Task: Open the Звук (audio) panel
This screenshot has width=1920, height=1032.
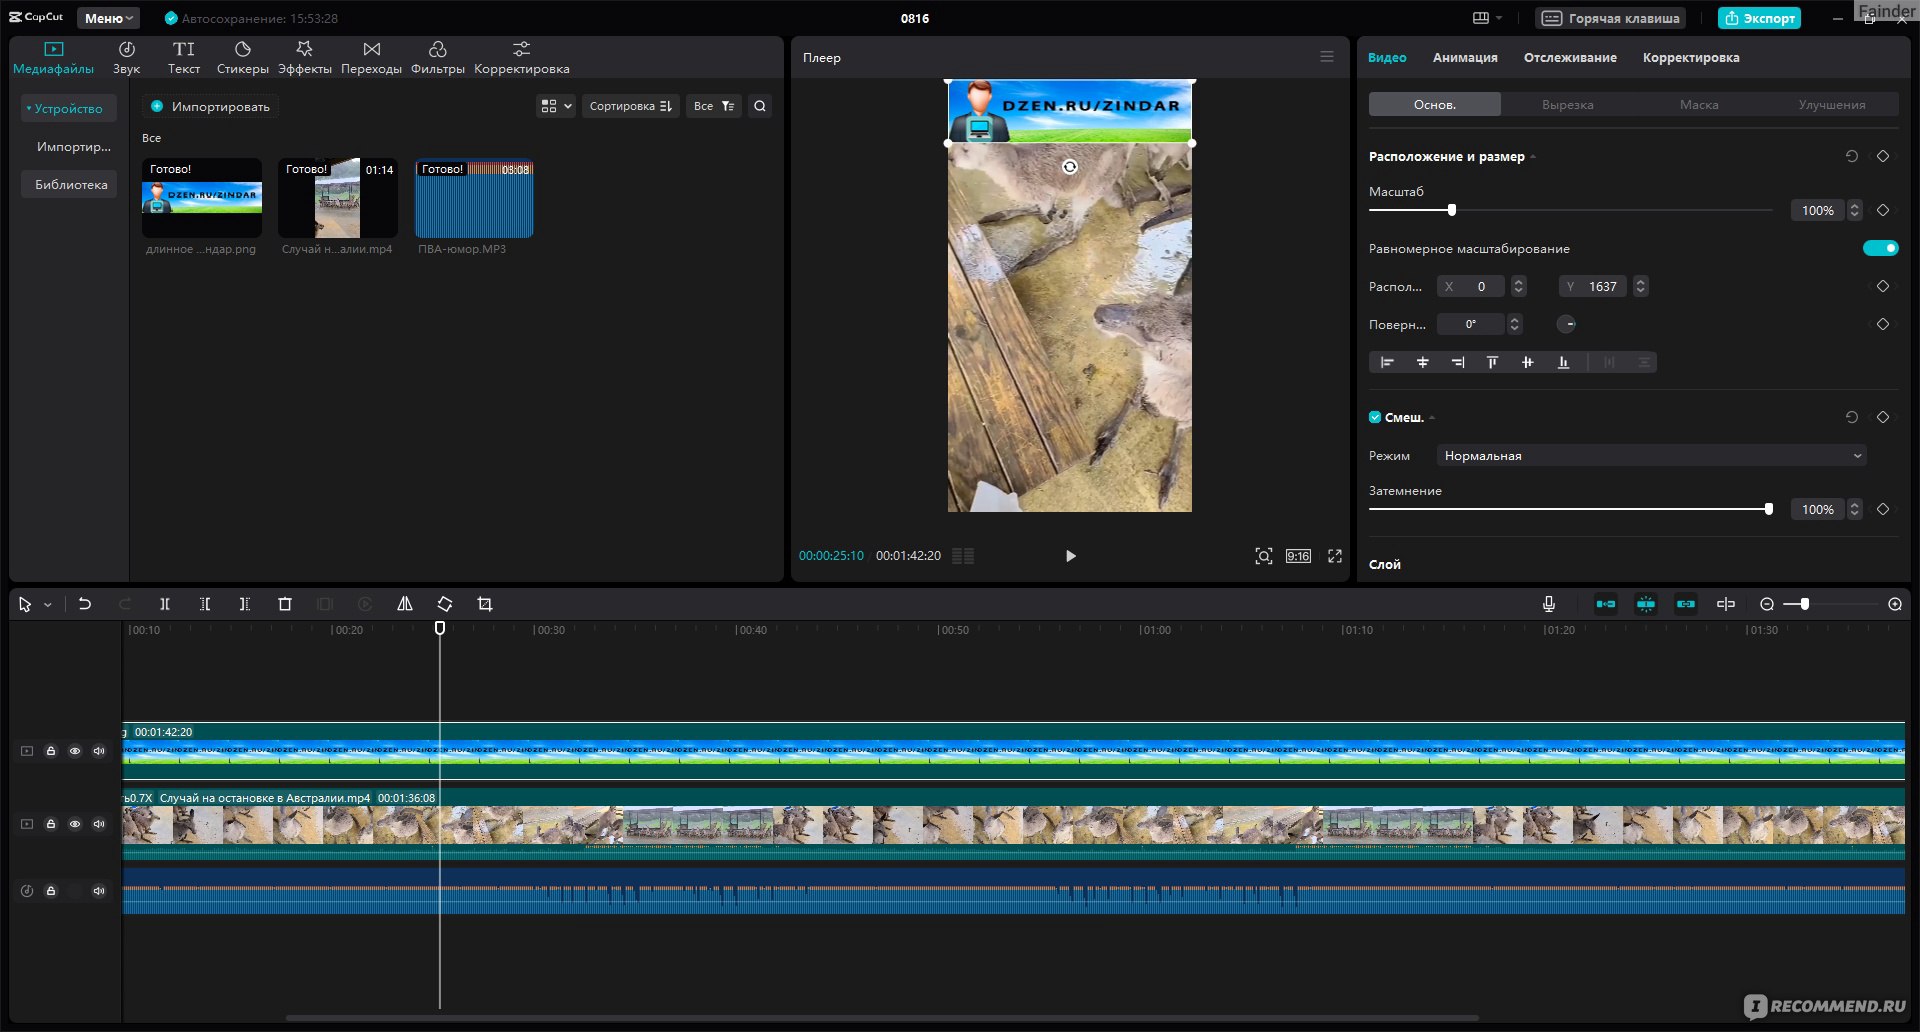Action: [x=126, y=58]
